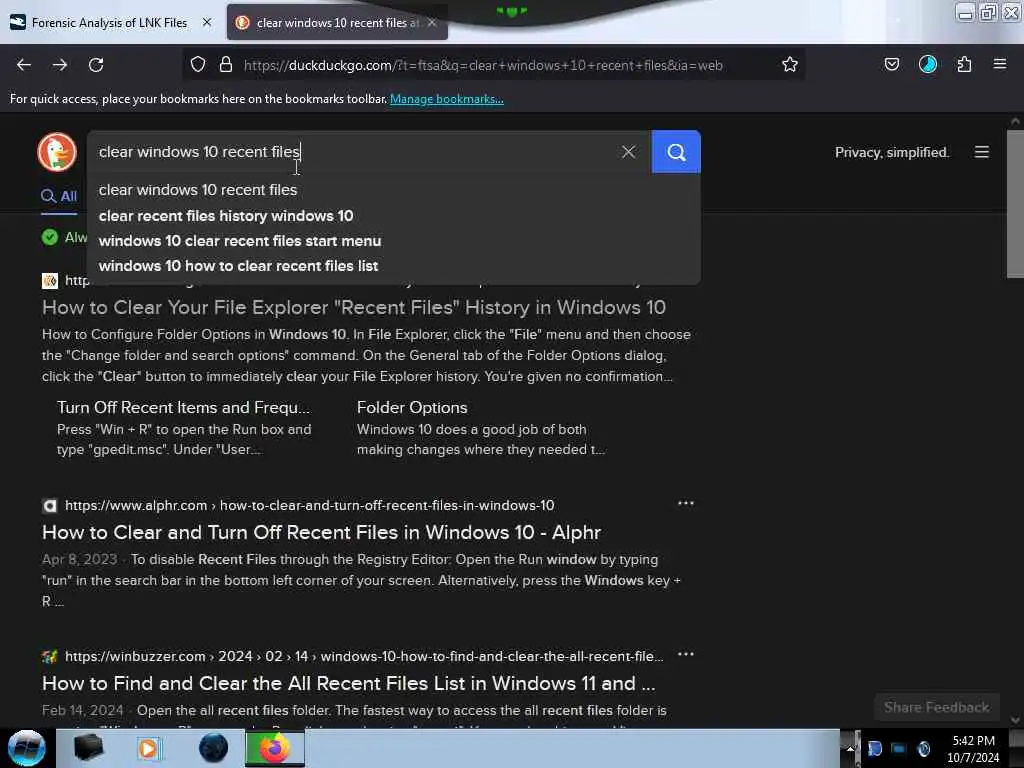Open the Firefox application menu

(x=1000, y=65)
